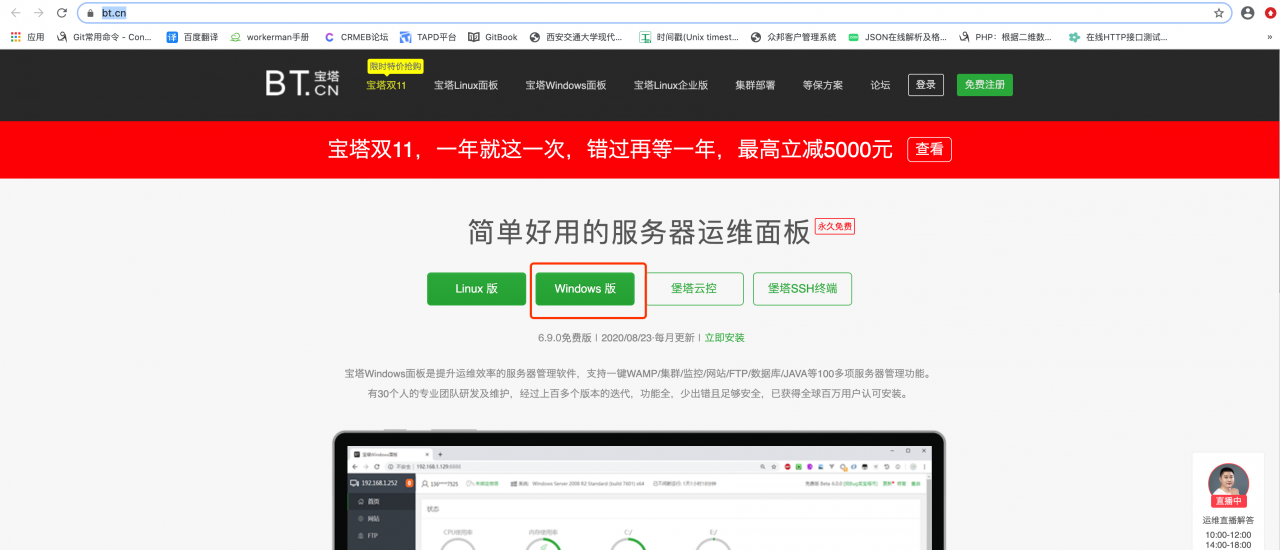Image resolution: width=1280 pixels, height=550 pixels.
Task: Open the 堡塔SSH终端 button
Action: 803,289
